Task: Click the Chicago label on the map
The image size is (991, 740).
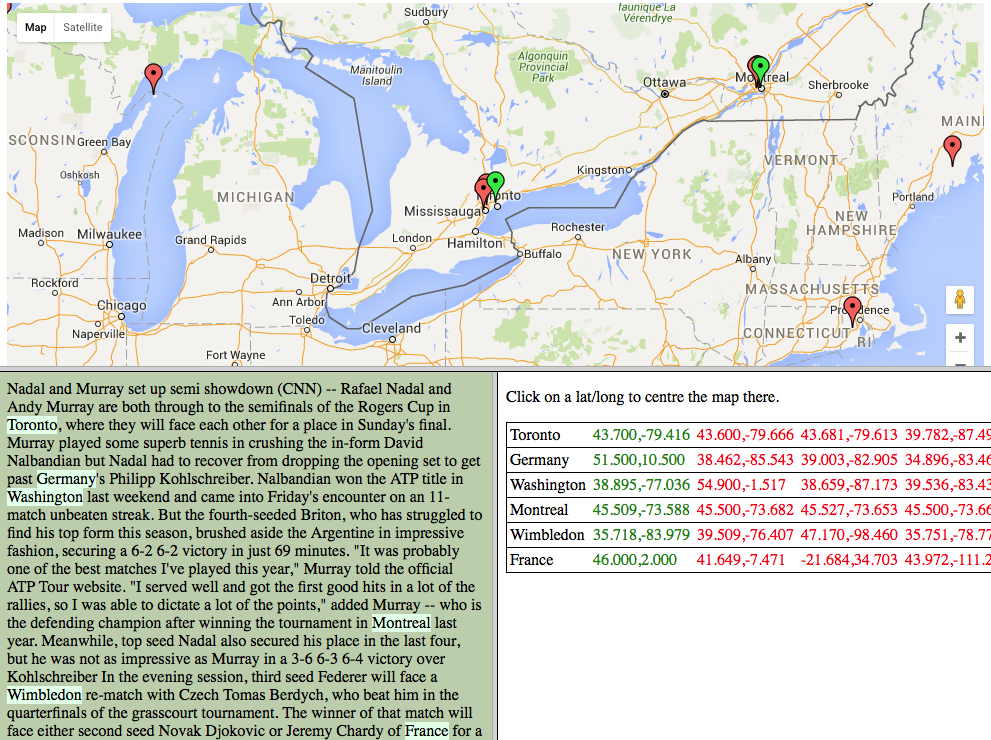Action: (122, 305)
